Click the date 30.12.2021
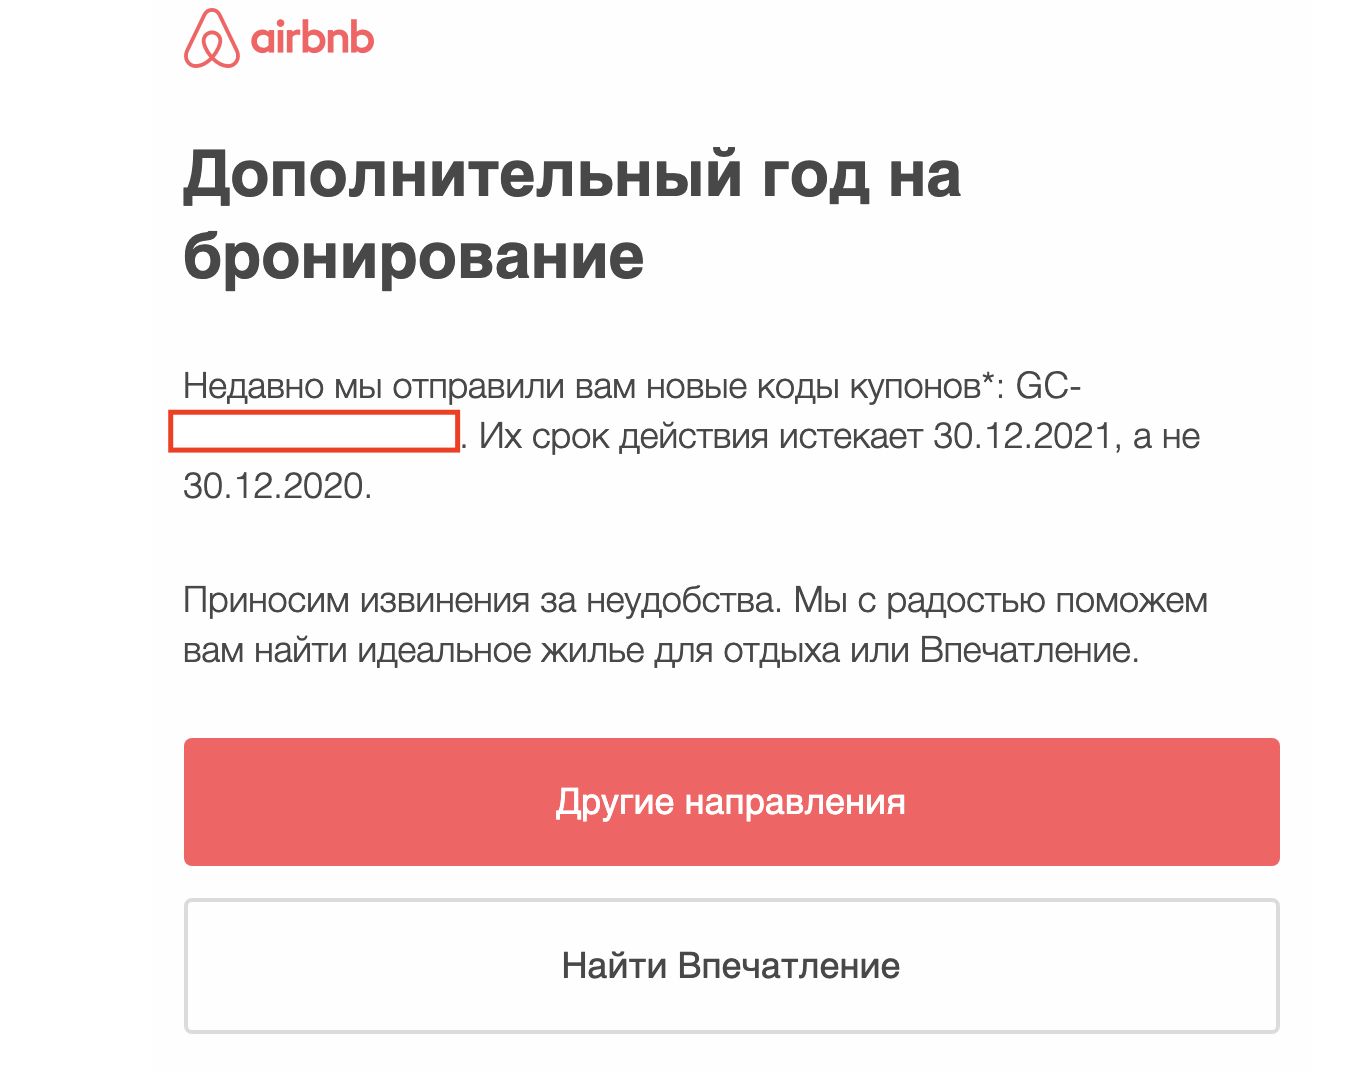 1022,436
